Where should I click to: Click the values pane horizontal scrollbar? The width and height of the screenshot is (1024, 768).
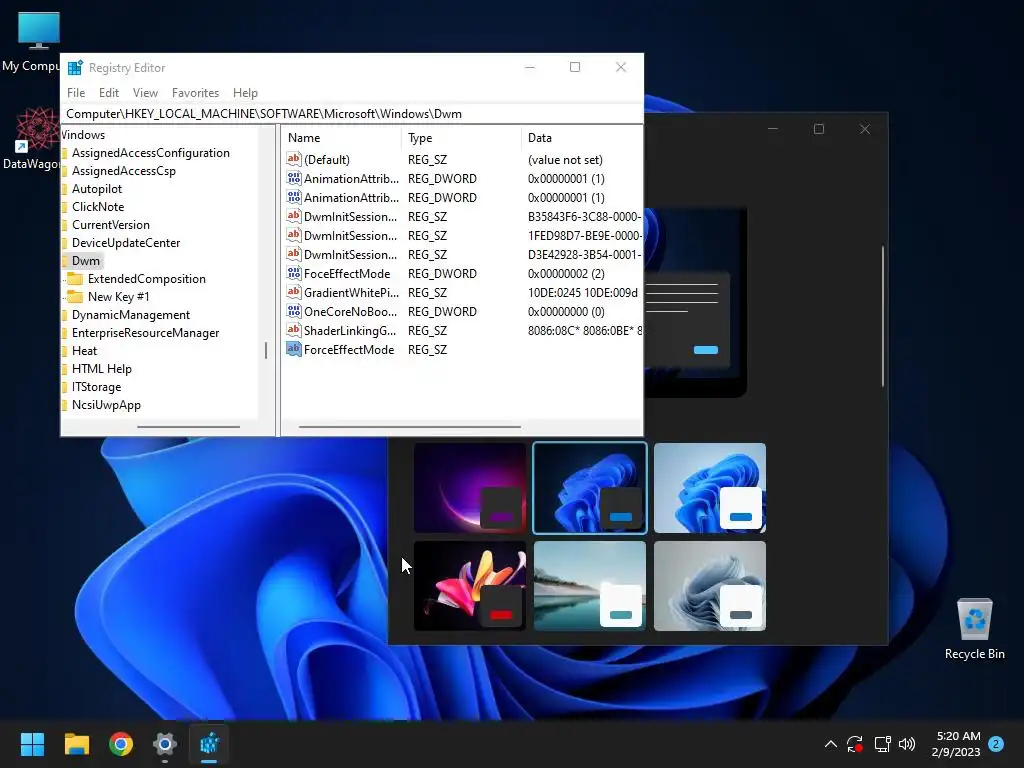pyautogui.click(x=409, y=427)
